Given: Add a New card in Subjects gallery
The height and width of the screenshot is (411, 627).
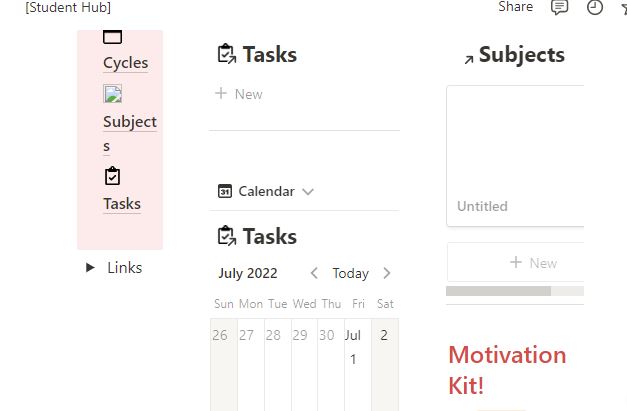Looking at the screenshot, I should pyautogui.click(x=532, y=262).
